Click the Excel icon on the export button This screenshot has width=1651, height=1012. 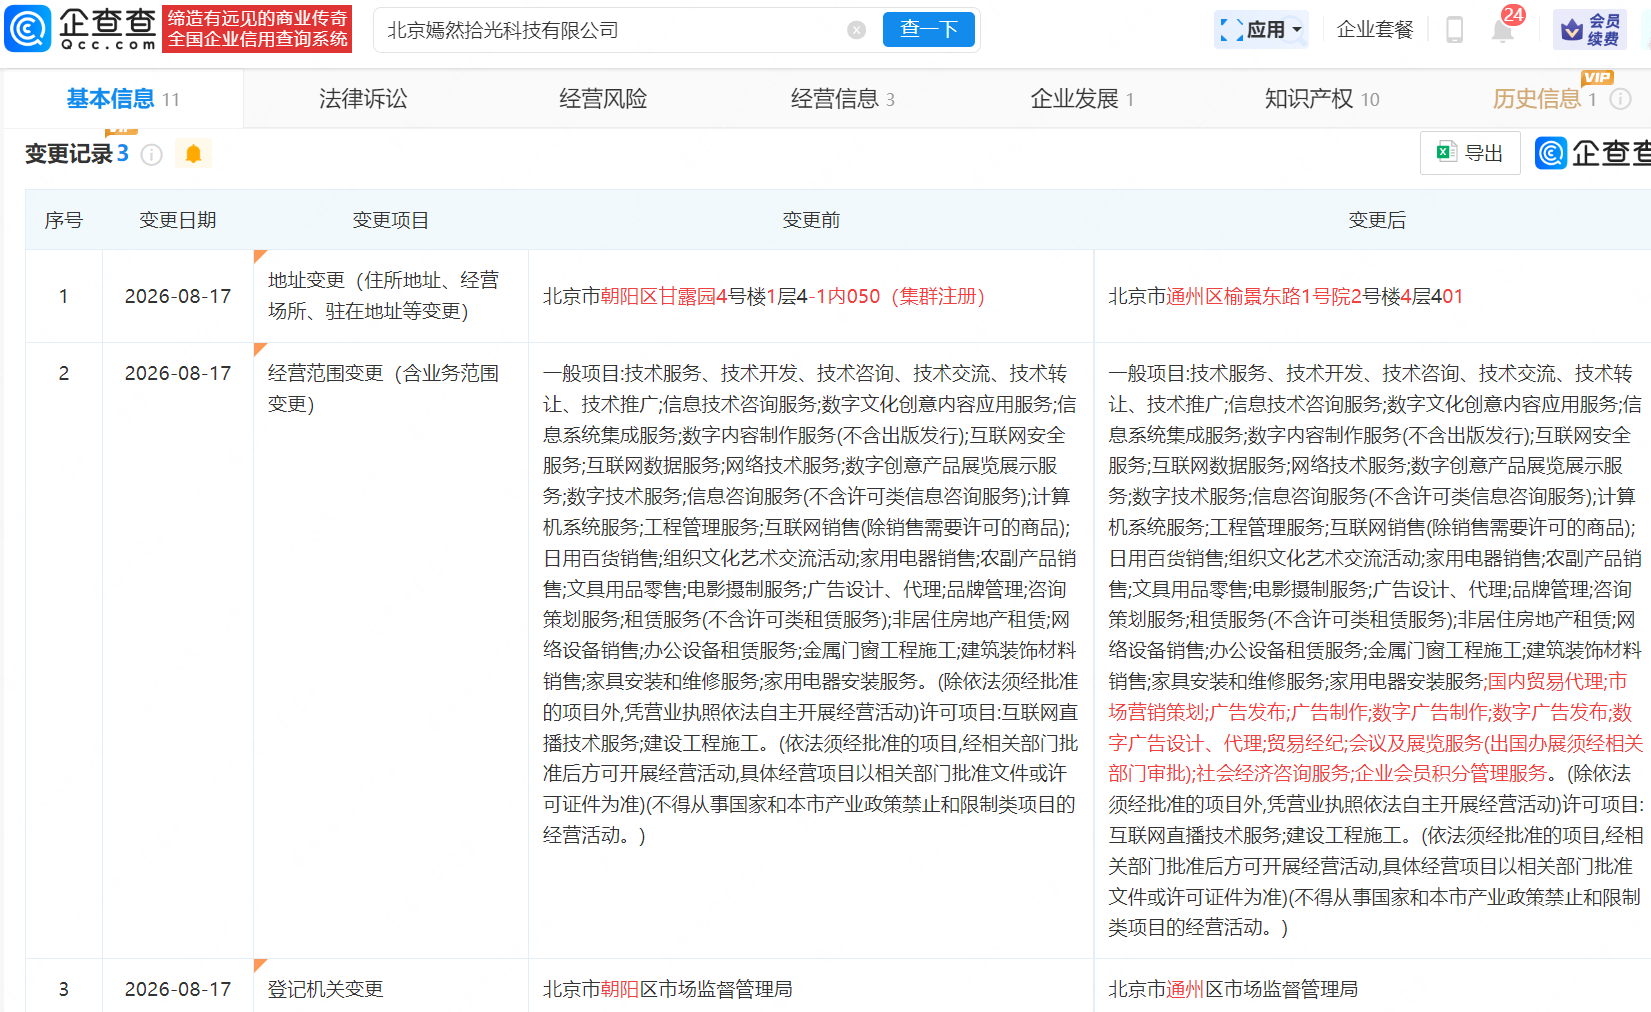coord(1446,152)
